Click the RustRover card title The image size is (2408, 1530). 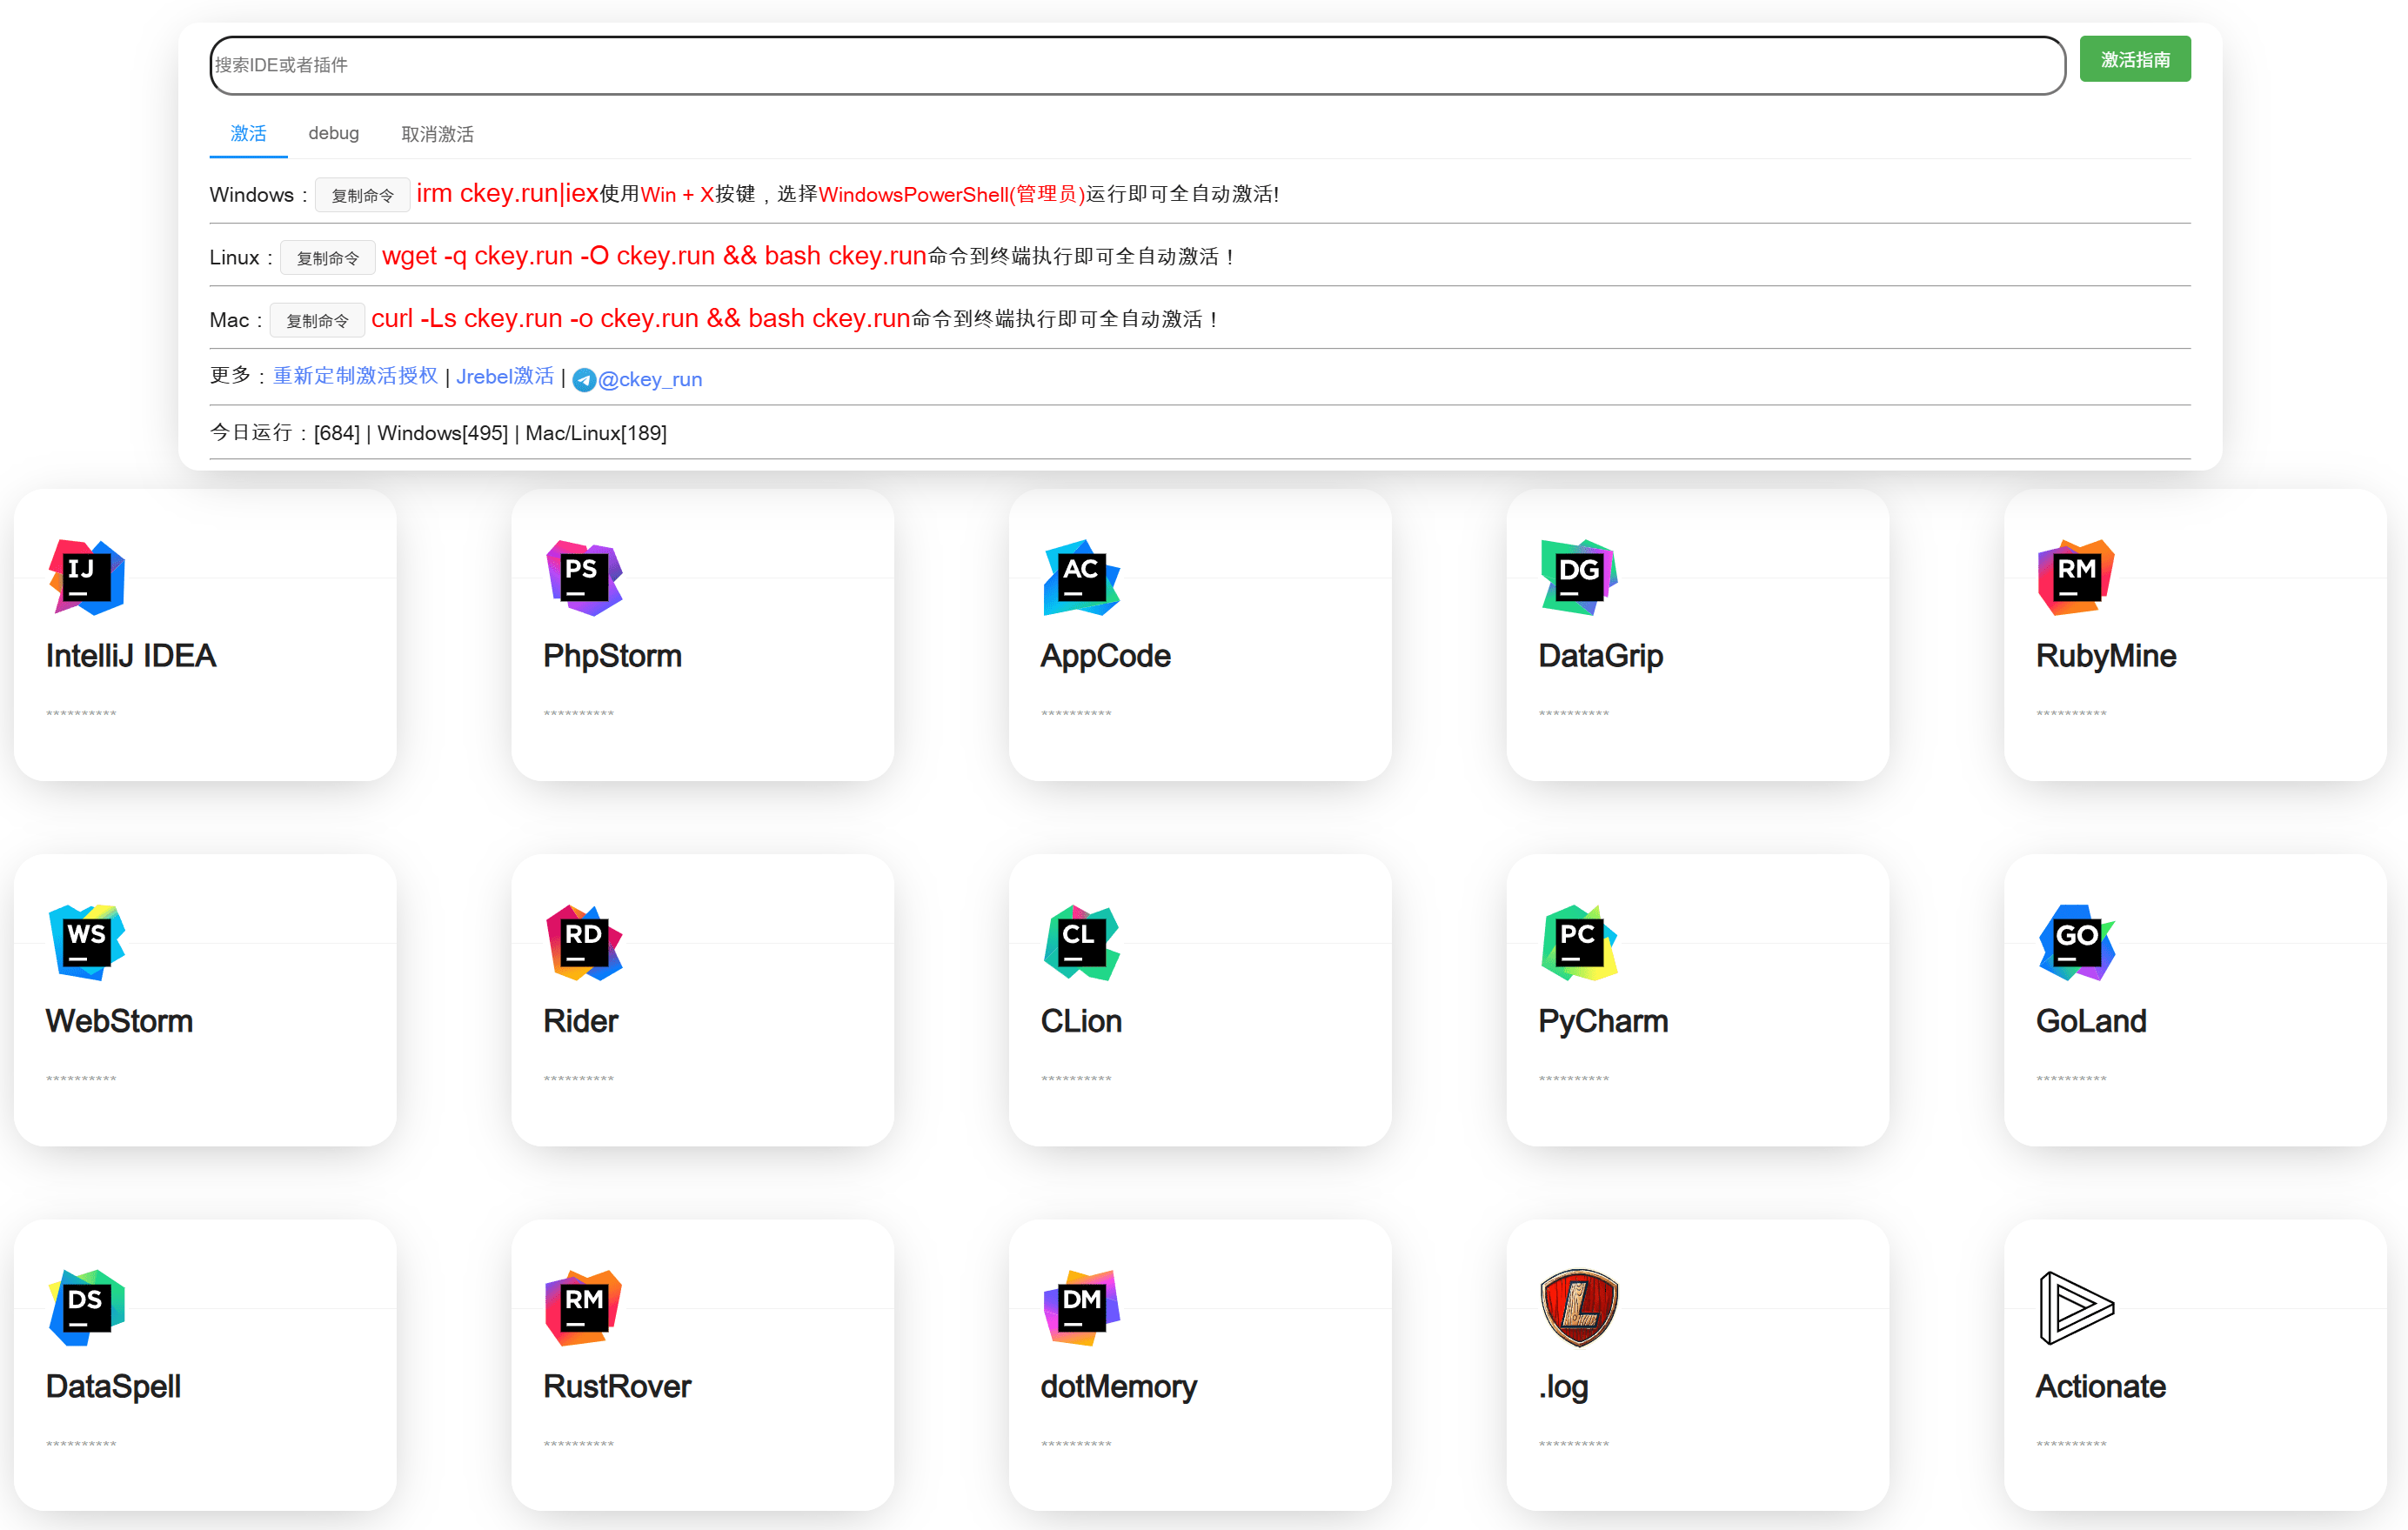(617, 1386)
